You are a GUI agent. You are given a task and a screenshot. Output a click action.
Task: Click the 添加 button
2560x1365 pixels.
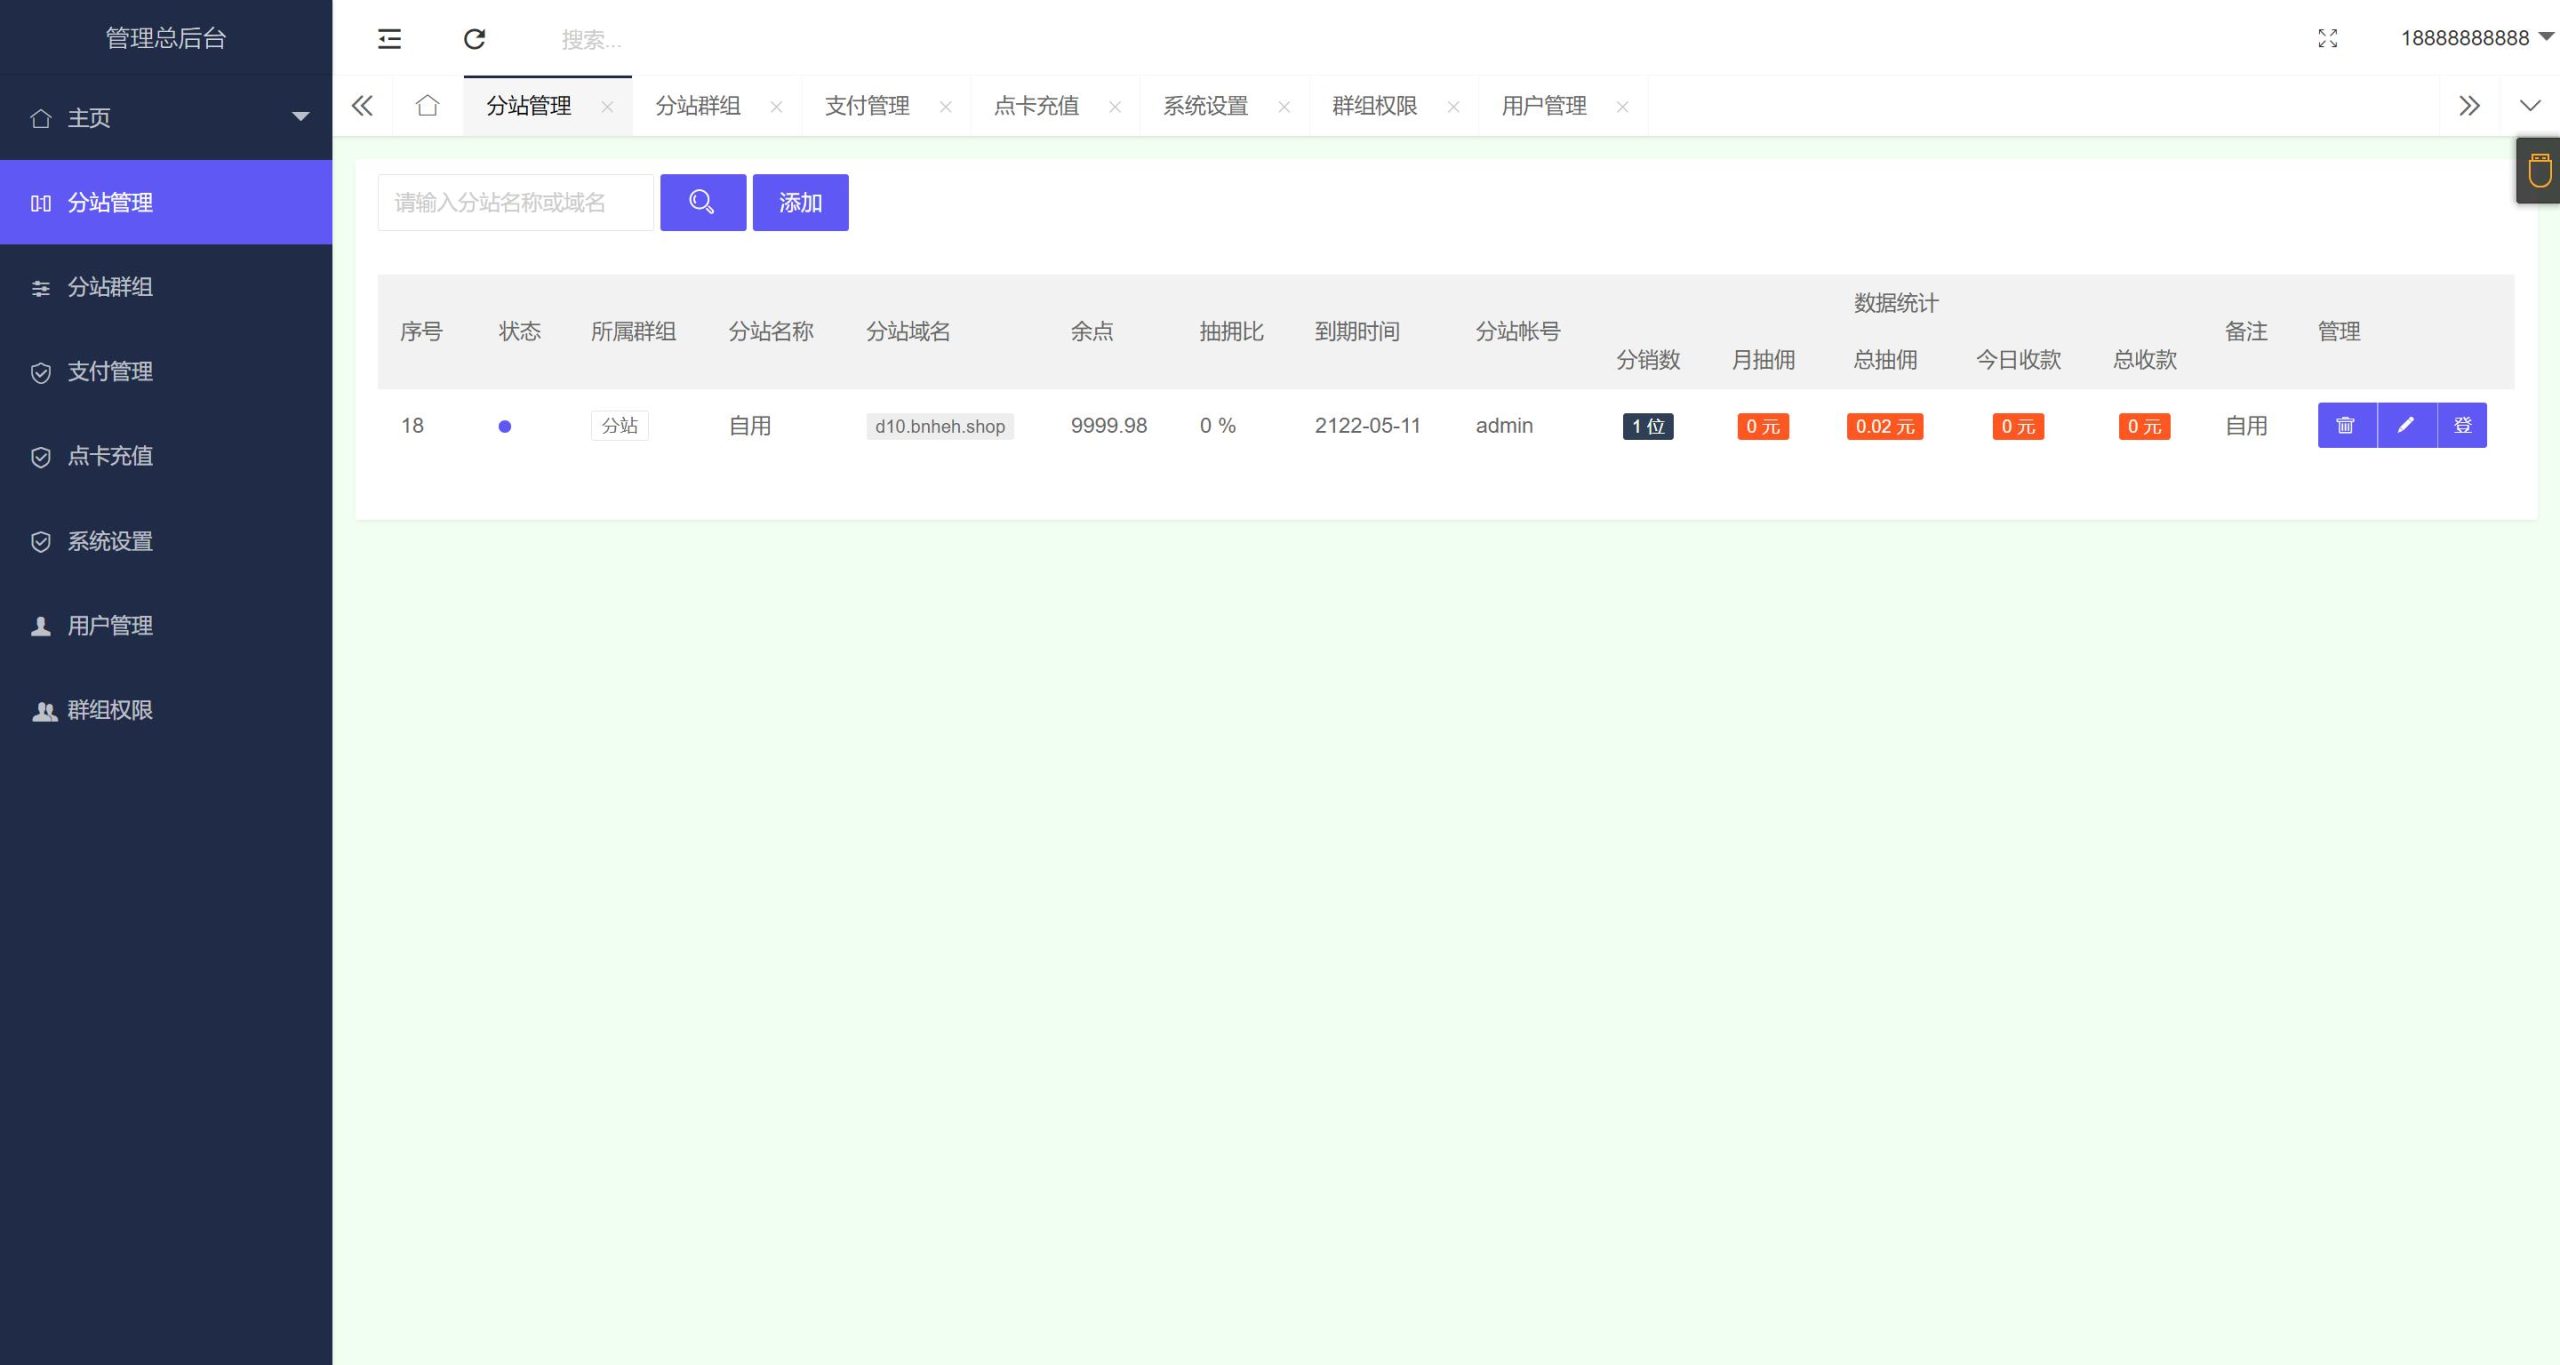800,202
